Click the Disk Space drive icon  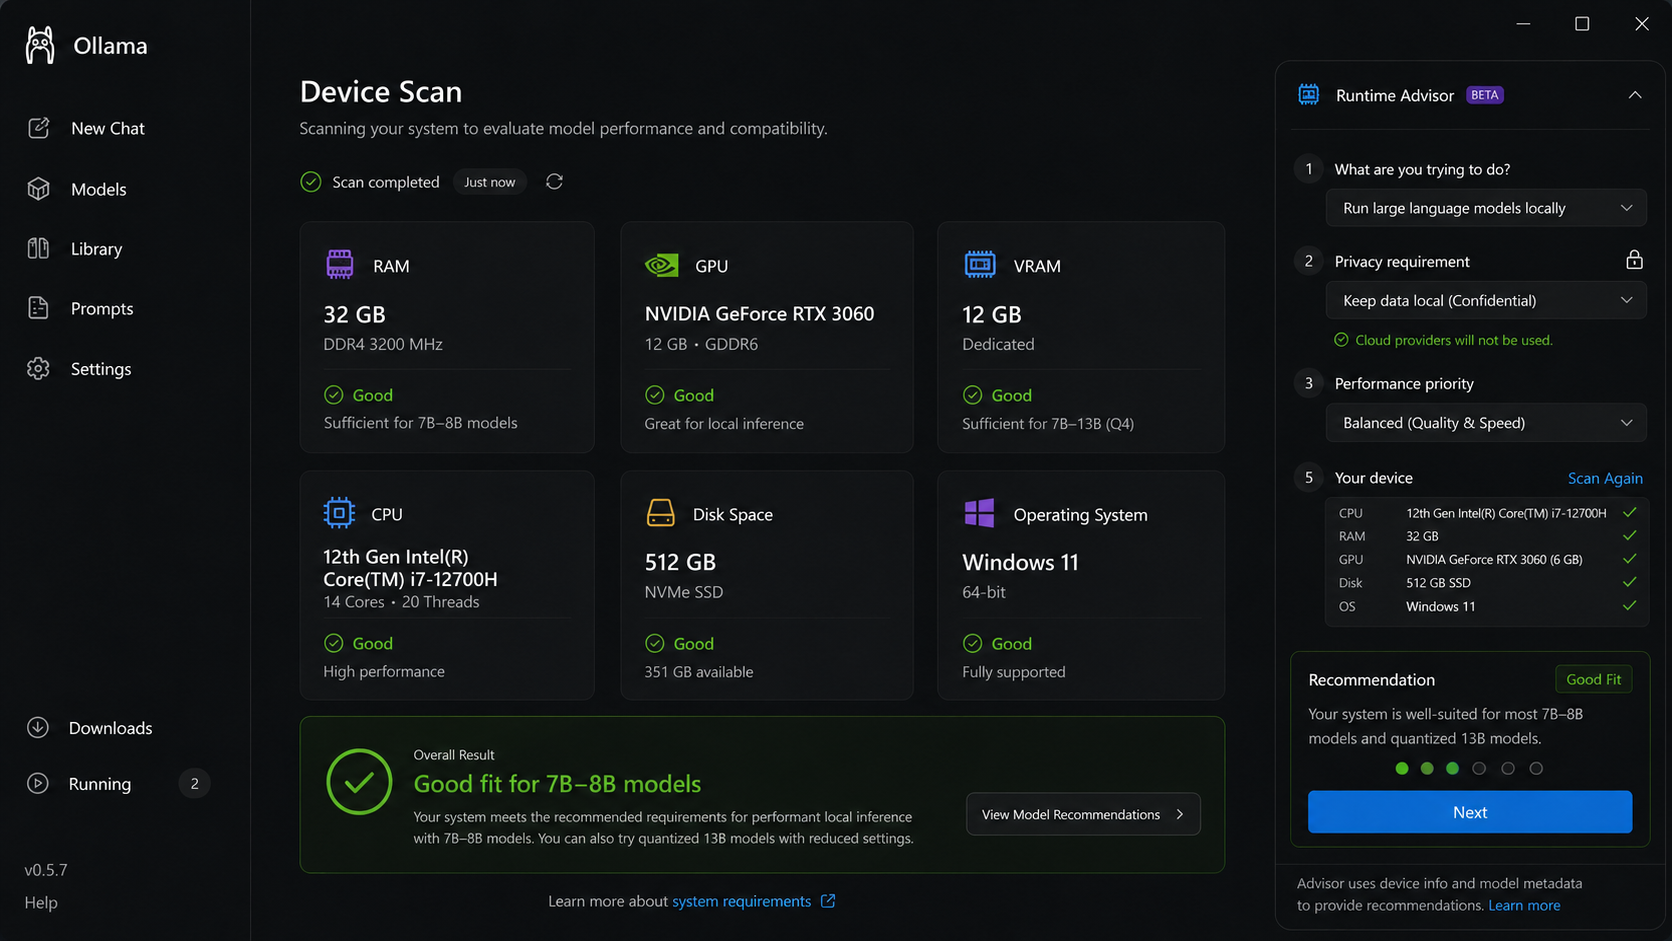660,513
